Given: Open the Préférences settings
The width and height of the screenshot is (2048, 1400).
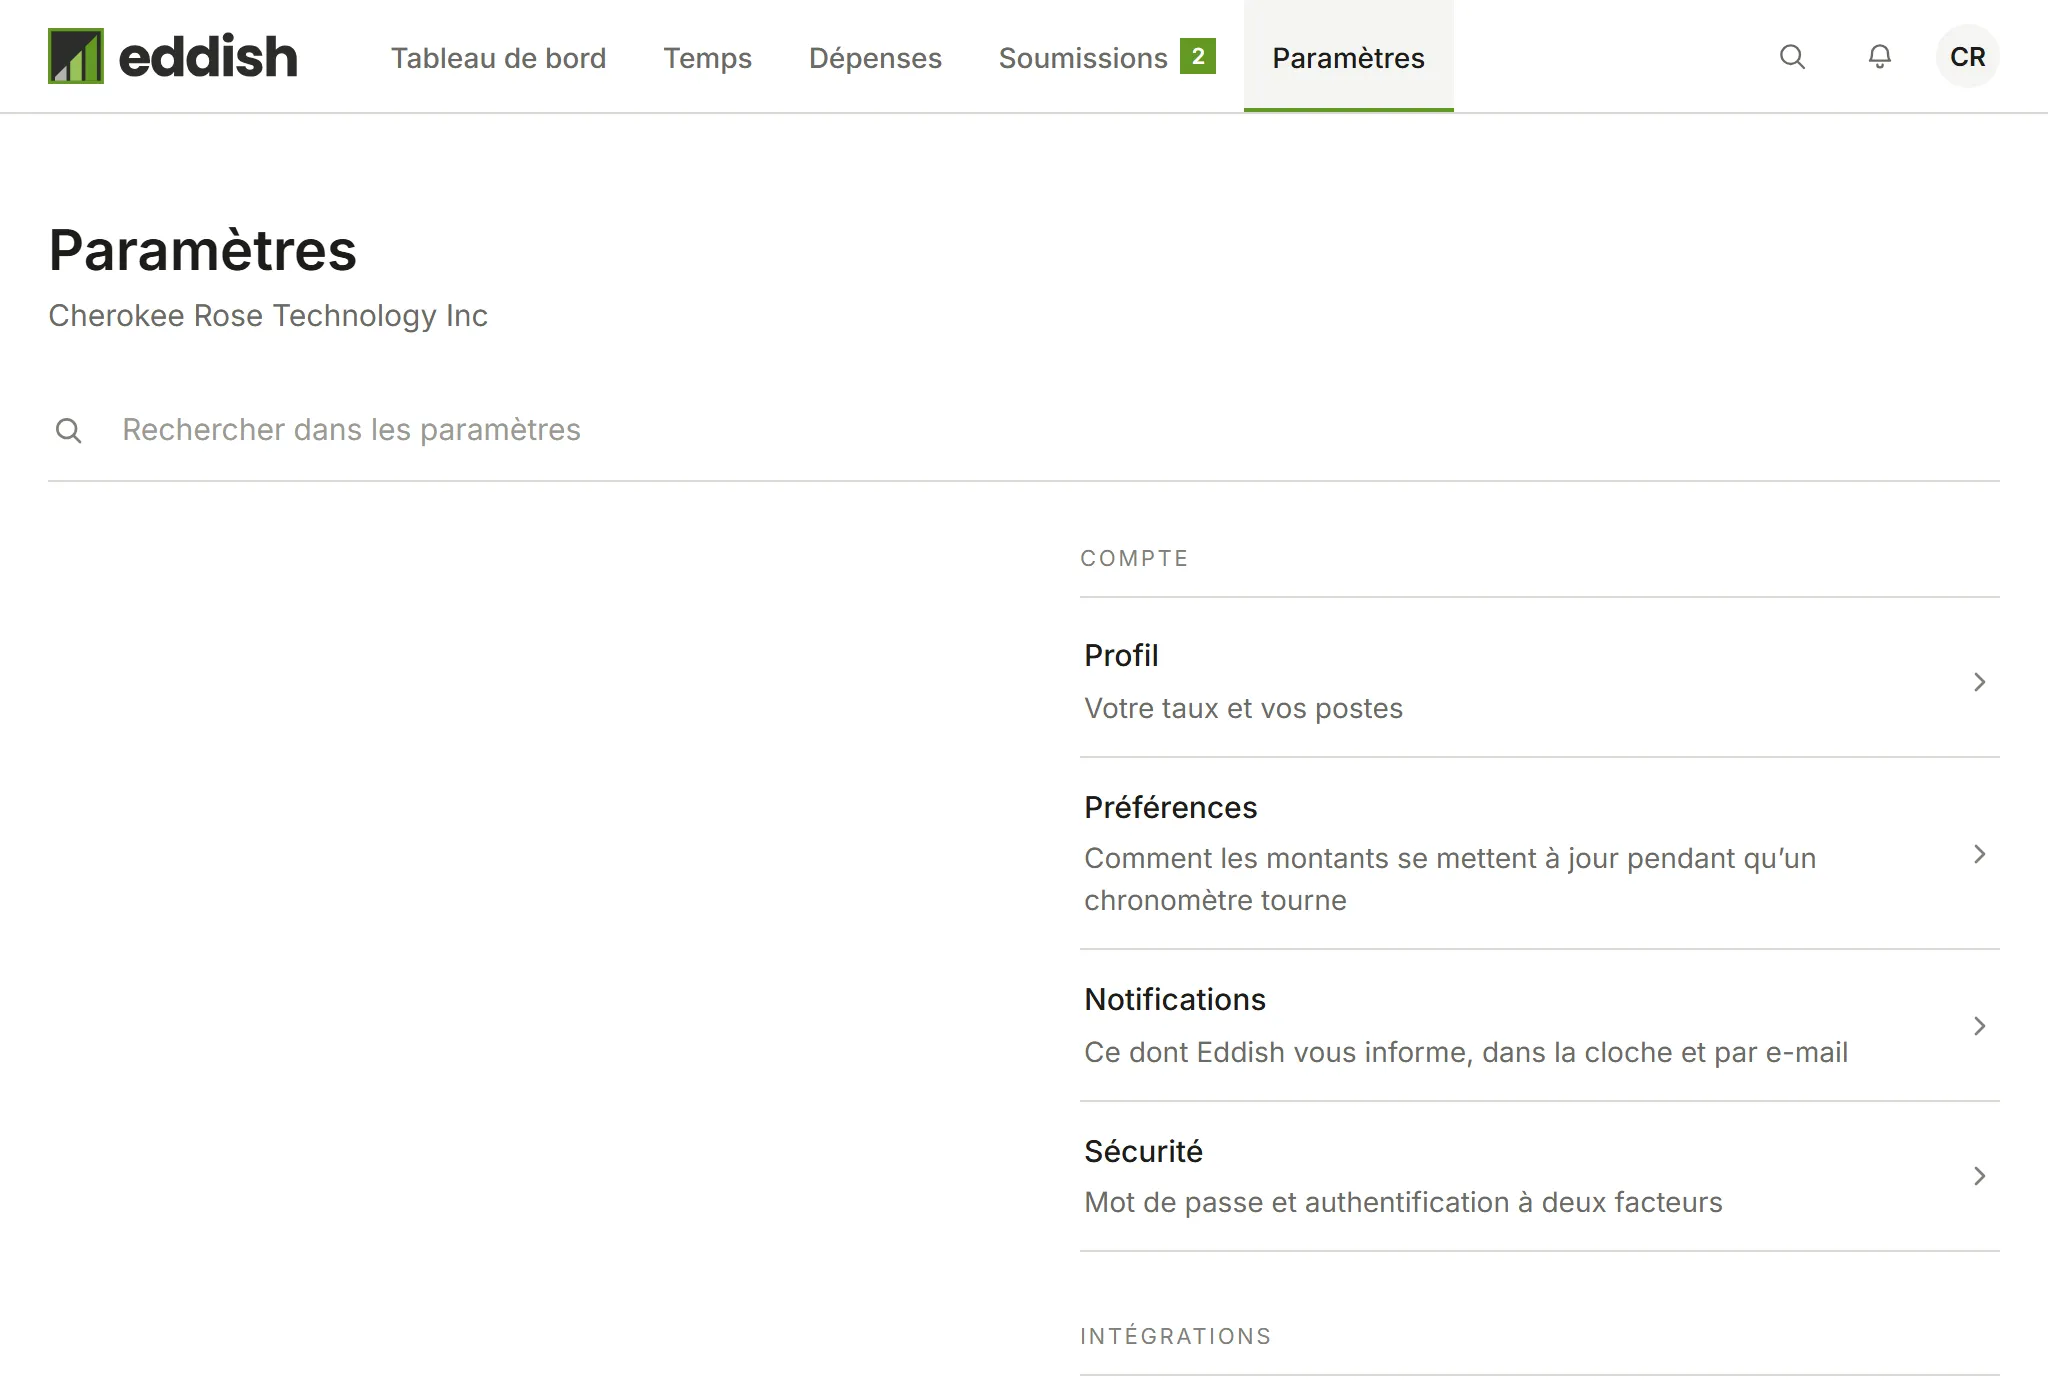Looking at the screenshot, I should [1540, 853].
